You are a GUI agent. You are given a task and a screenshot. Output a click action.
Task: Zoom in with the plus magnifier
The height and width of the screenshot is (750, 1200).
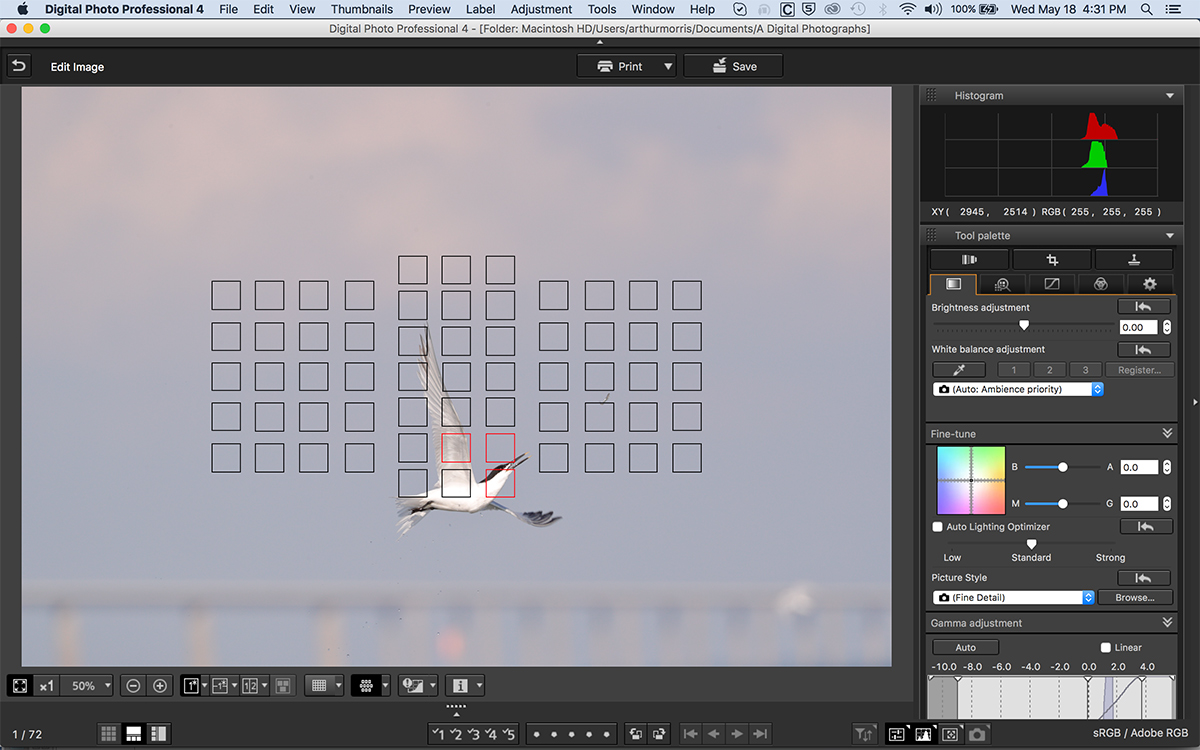[x=159, y=686]
